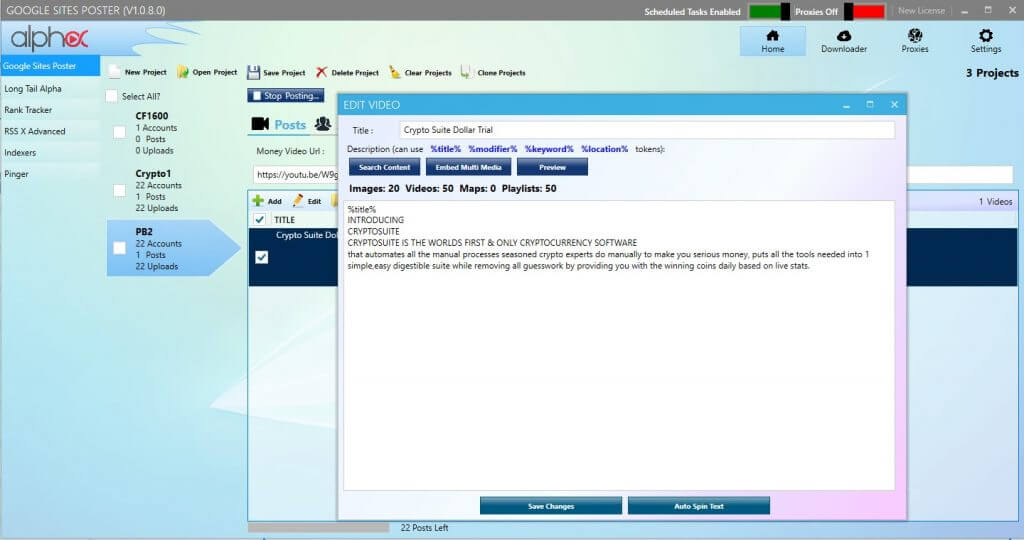Toggle the Select All checkbox

pyautogui.click(x=112, y=96)
